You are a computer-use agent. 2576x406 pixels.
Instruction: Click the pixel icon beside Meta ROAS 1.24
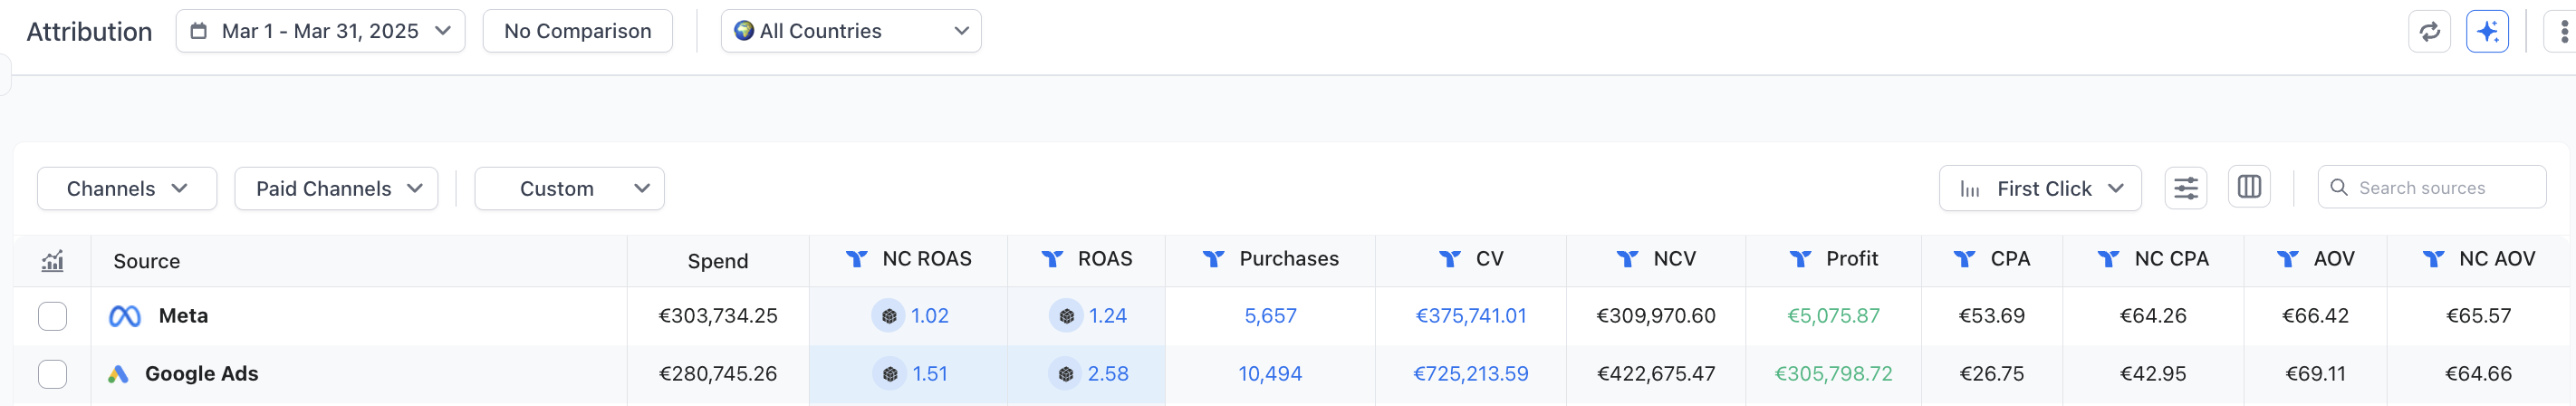(1066, 316)
